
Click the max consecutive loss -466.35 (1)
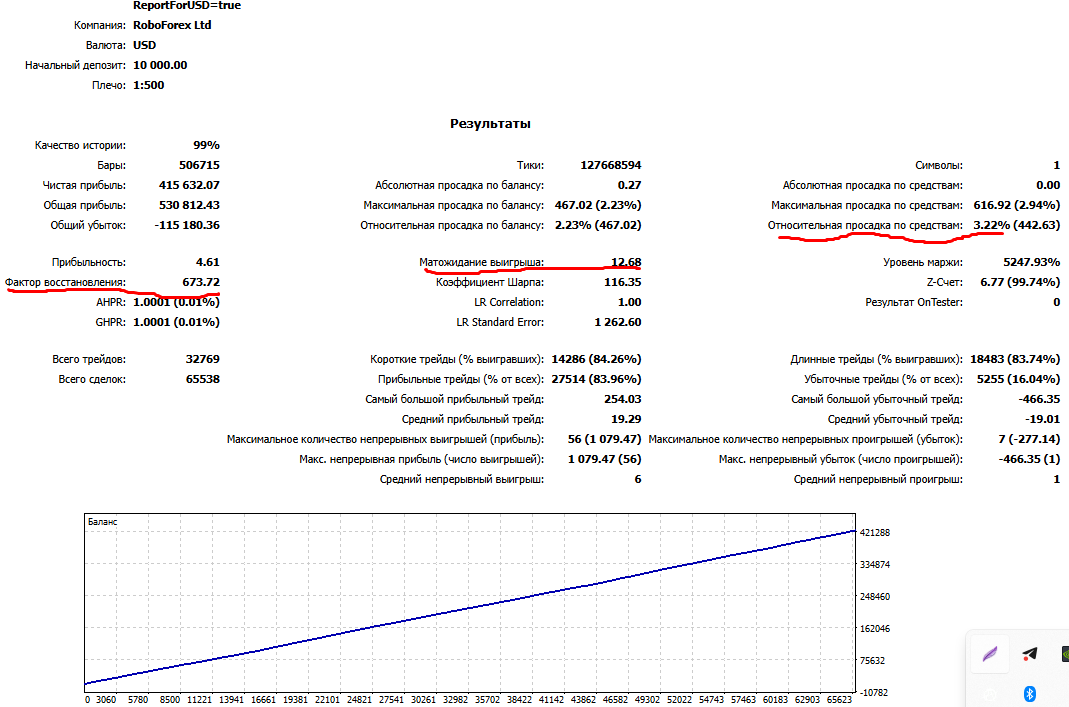(x=1029, y=459)
